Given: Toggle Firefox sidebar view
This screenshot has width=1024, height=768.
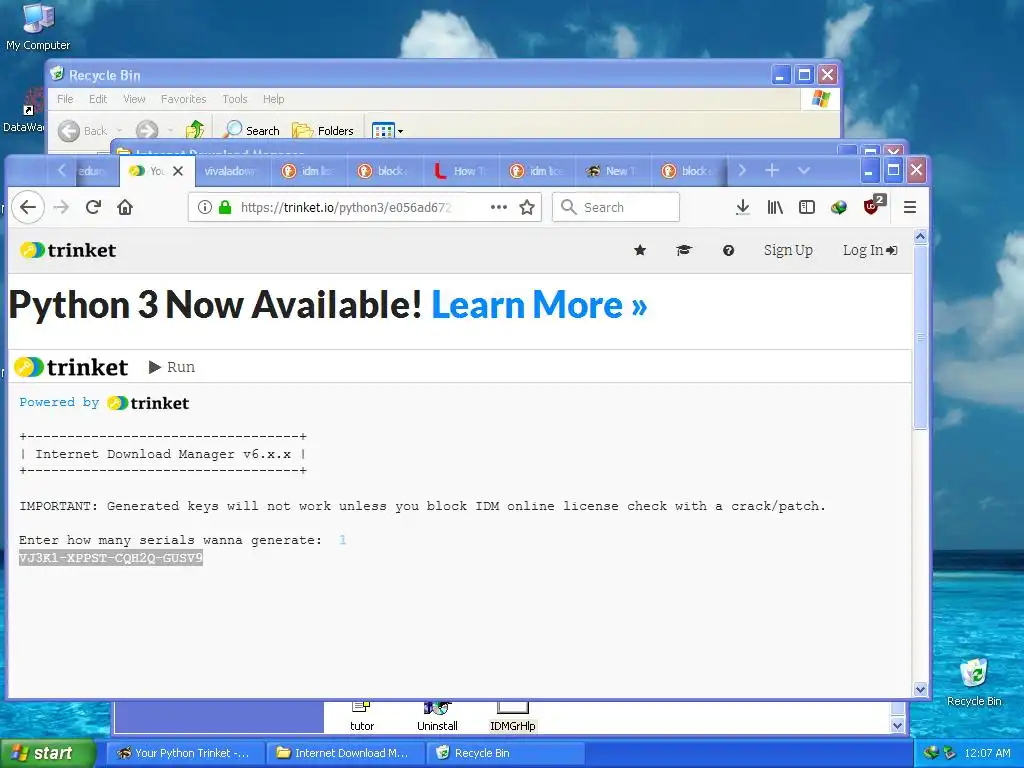Looking at the screenshot, I should point(807,207).
